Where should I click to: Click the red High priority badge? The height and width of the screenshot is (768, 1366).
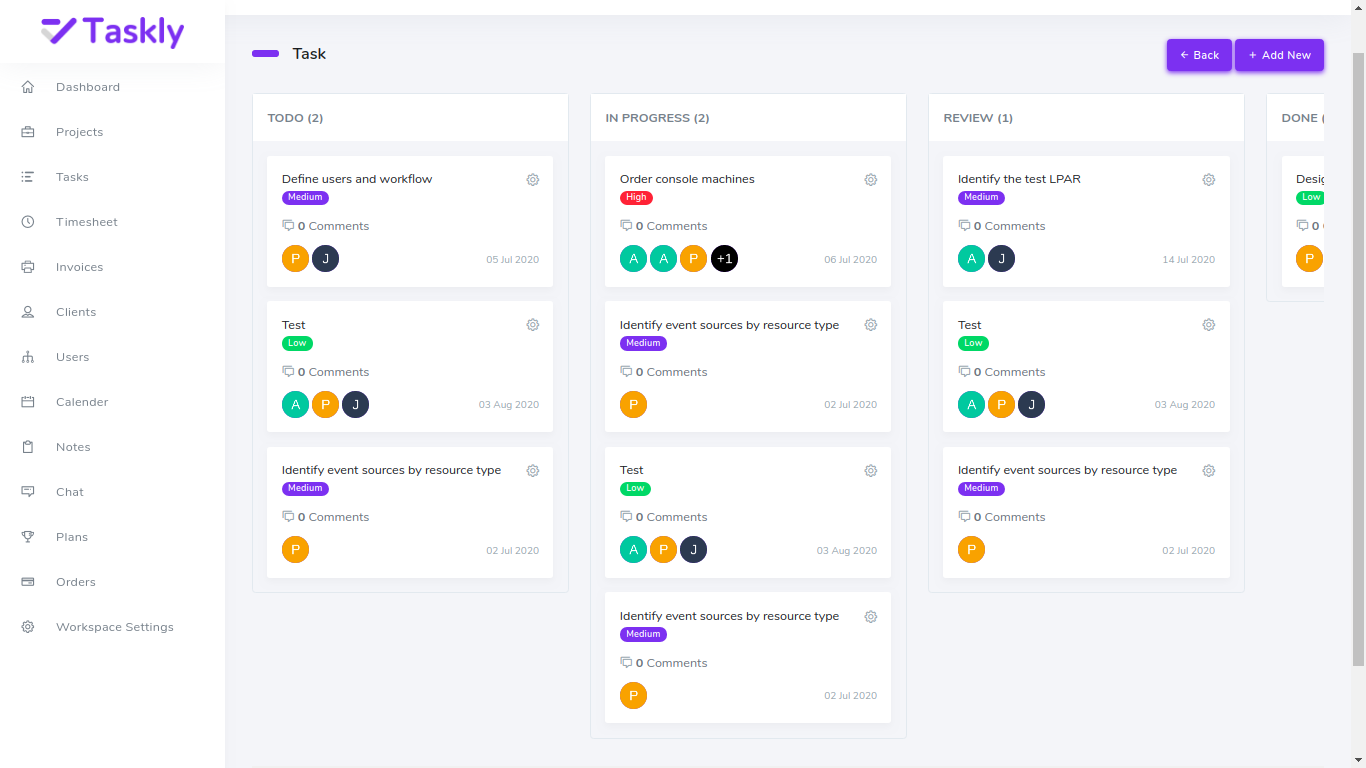coord(636,197)
